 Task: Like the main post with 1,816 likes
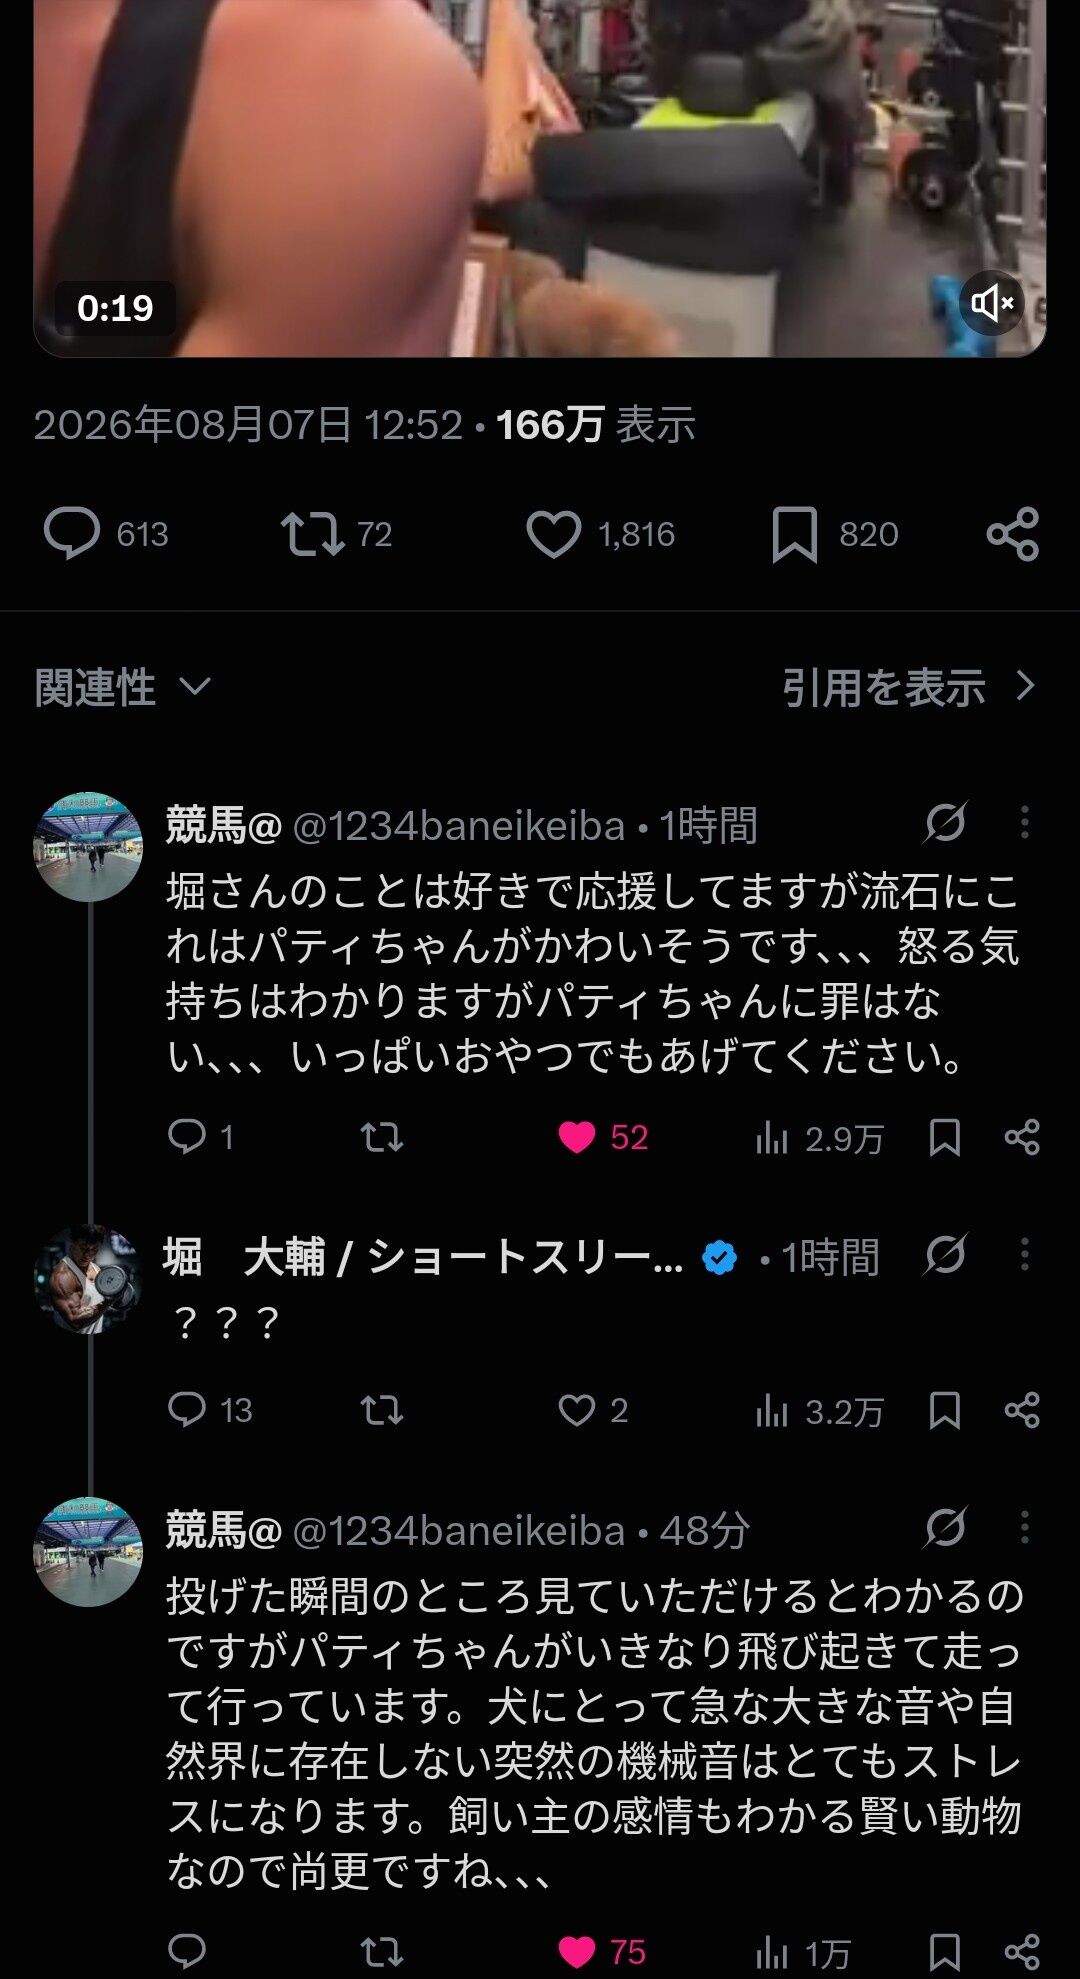click(600, 533)
